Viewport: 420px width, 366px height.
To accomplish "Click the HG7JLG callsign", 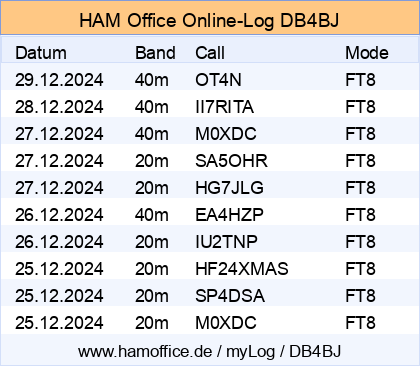I will coord(229,188).
